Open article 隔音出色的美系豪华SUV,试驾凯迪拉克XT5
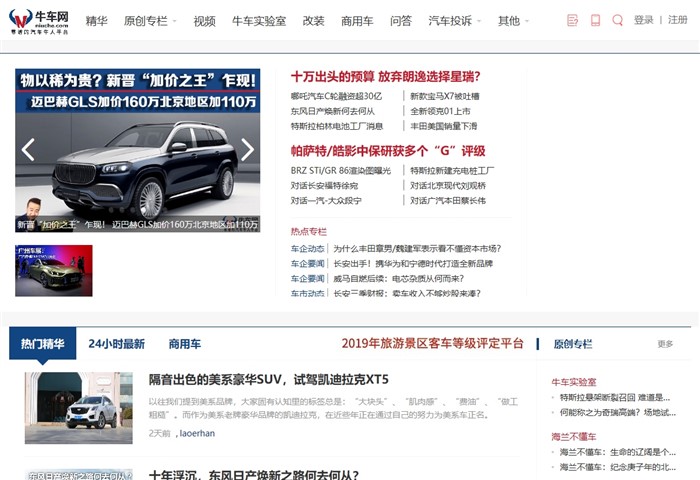 [x=269, y=380]
